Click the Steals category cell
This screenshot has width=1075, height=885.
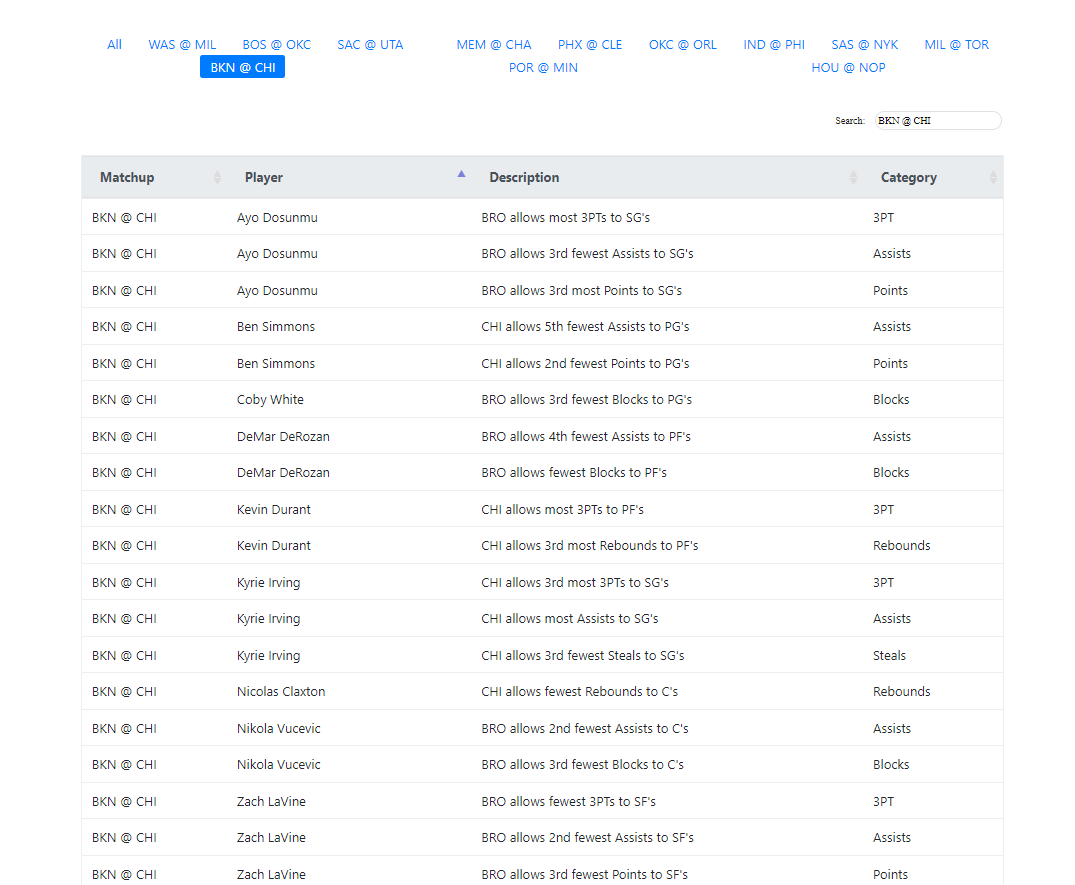pyautogui.click(x=889, y=655)
